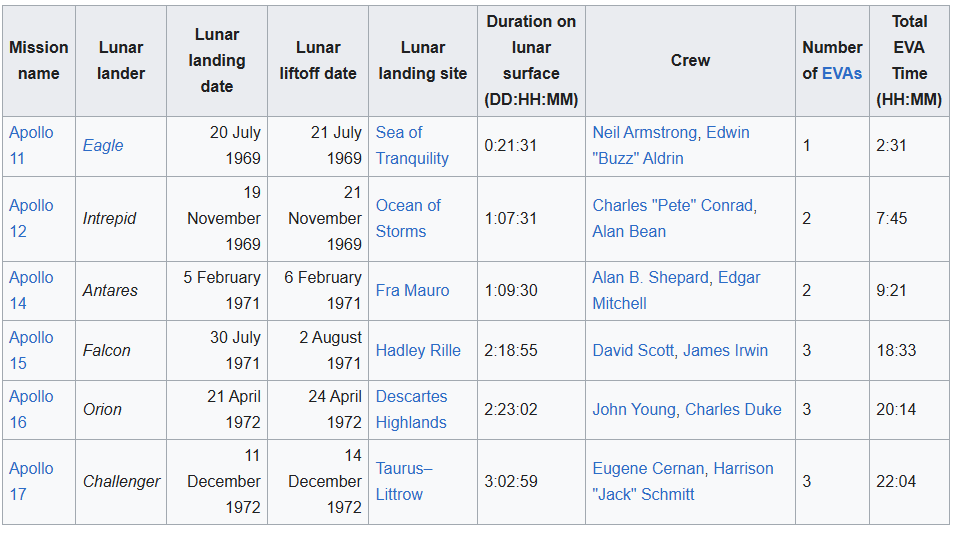The image size is (958, 534).
Task: Click the EVAs link in header
Action: pyautogui.click(x=841, y=73)
